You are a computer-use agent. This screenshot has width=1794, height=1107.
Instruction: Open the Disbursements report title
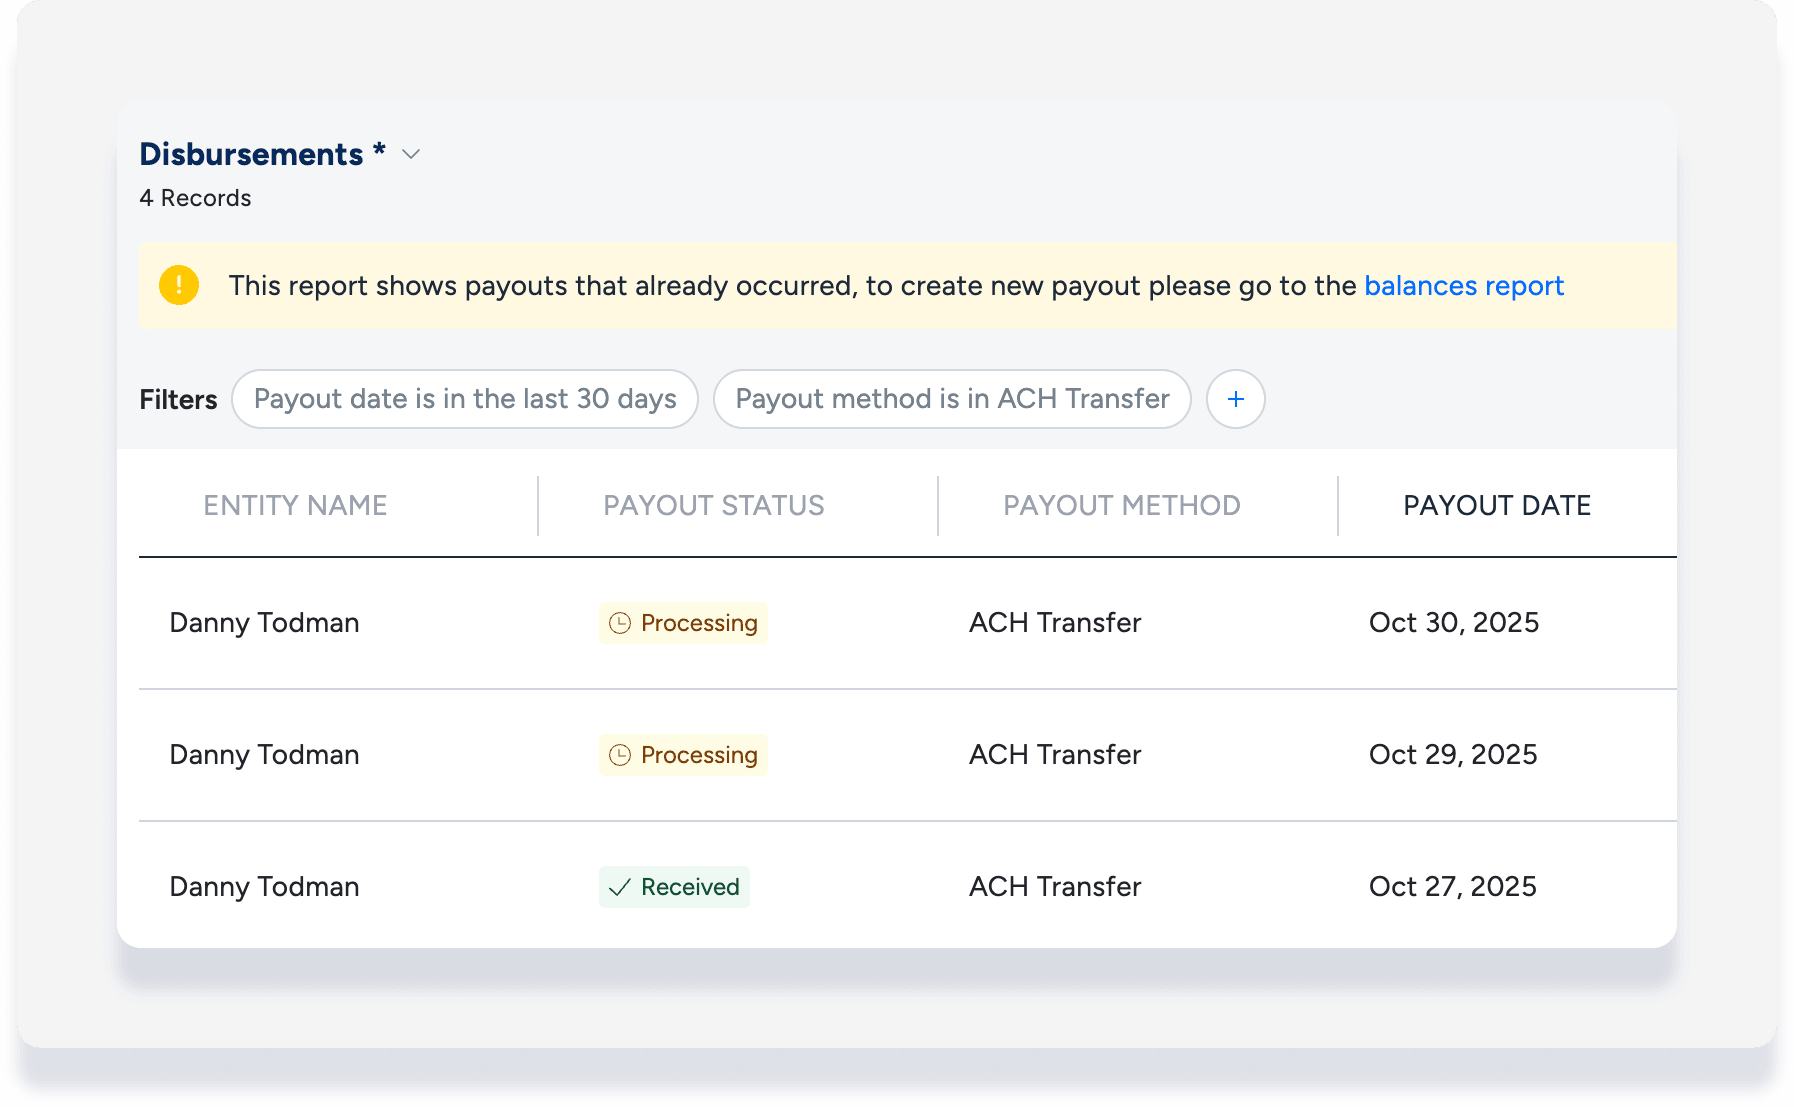coord(252,154)
